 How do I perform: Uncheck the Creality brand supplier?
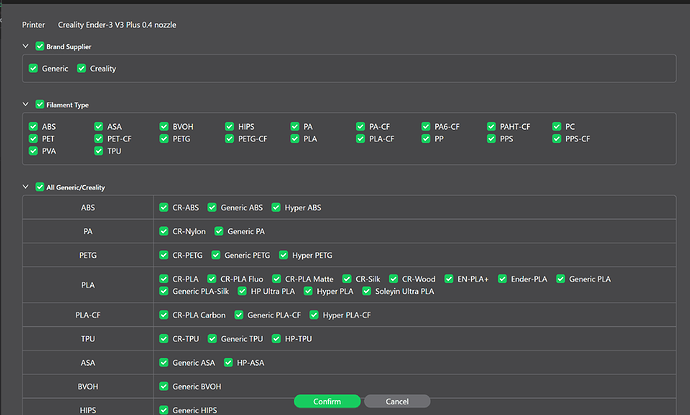click(x=81, y=68)
